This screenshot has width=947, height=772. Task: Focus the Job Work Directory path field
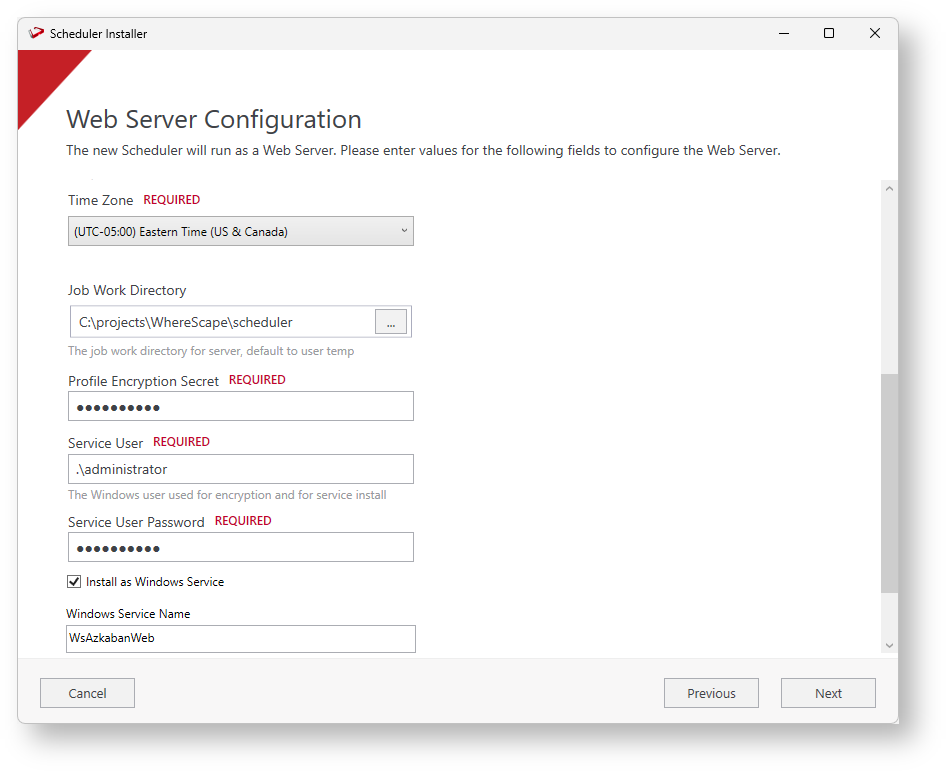tap(224, 322)
